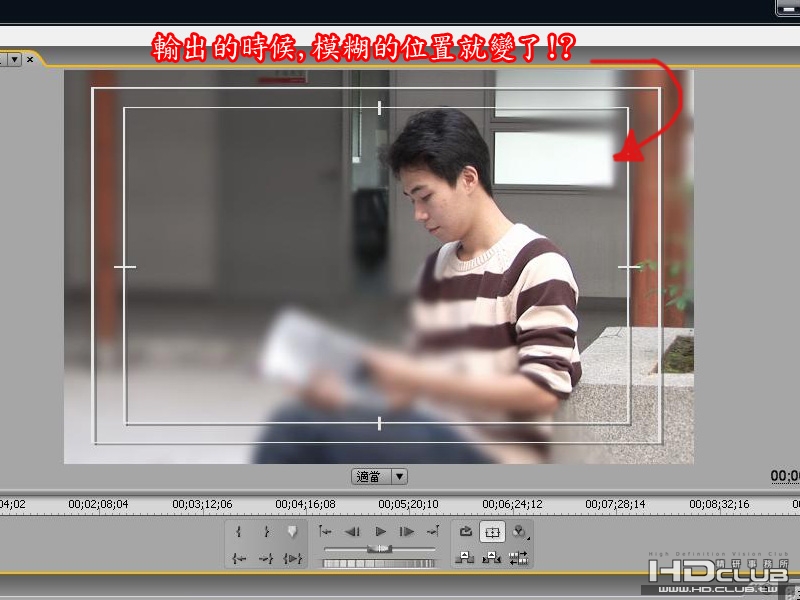
Task: Step back one frame
Action: pyautogui.click(x=352, y=532)
